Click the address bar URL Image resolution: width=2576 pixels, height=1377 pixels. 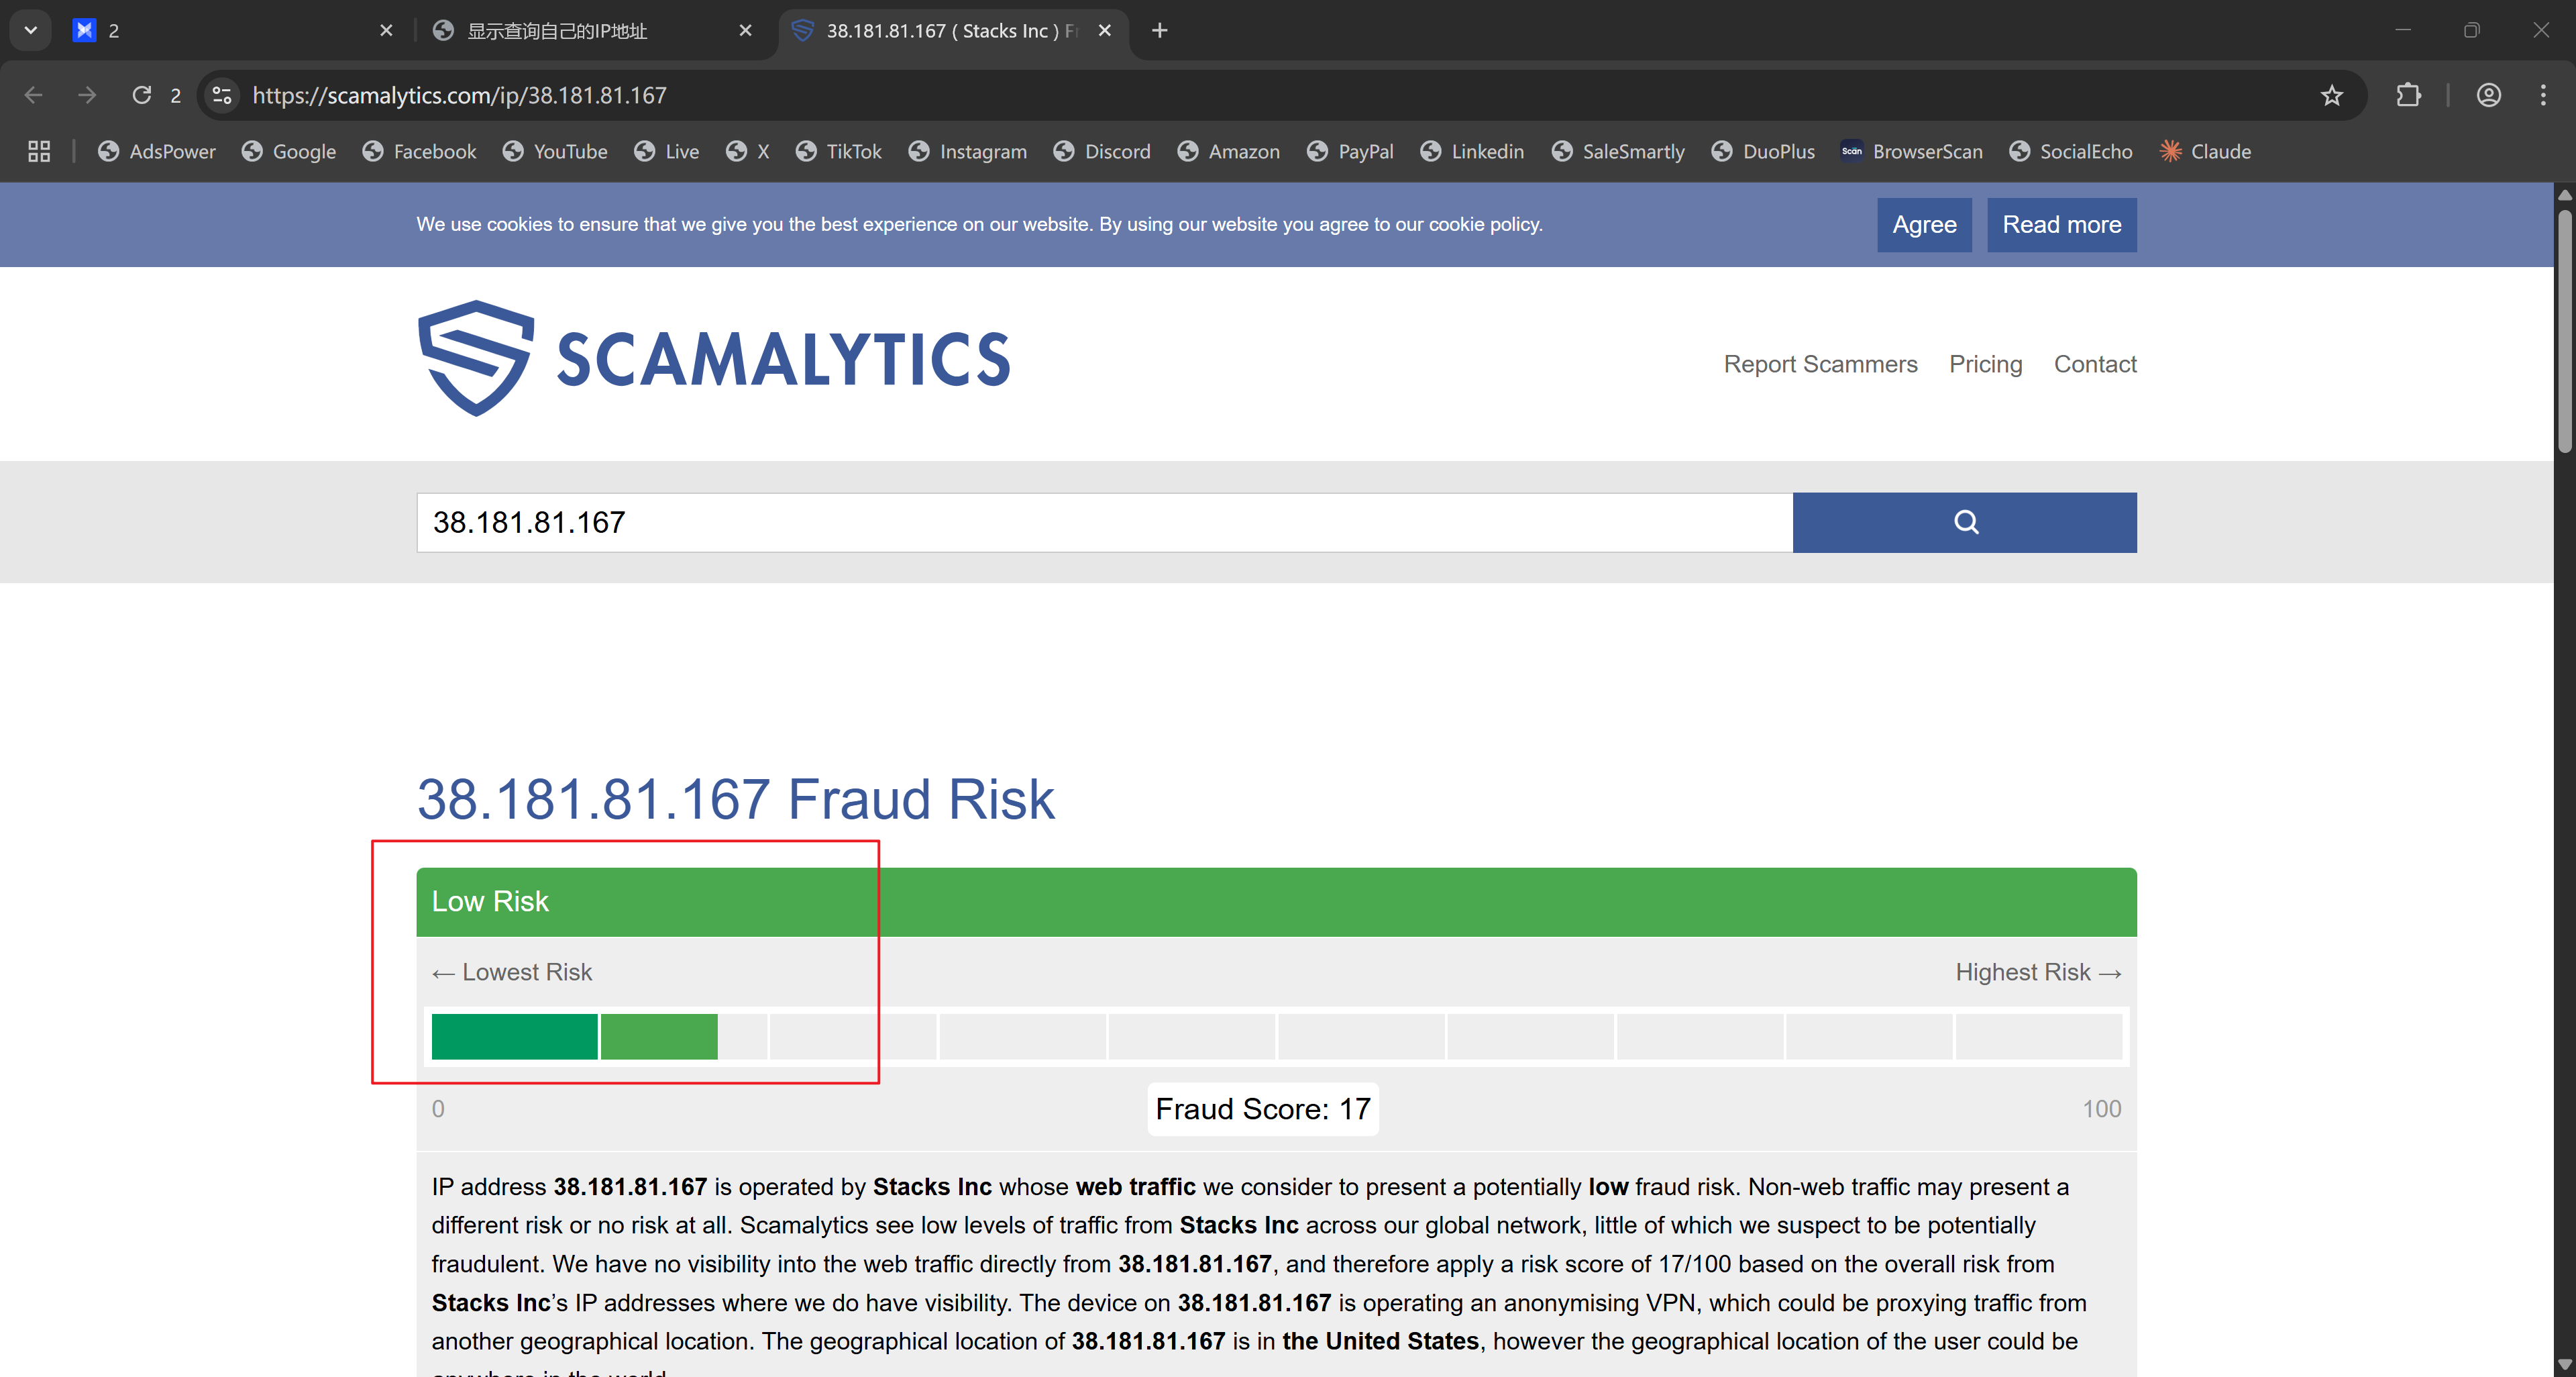tap(459, 95)
